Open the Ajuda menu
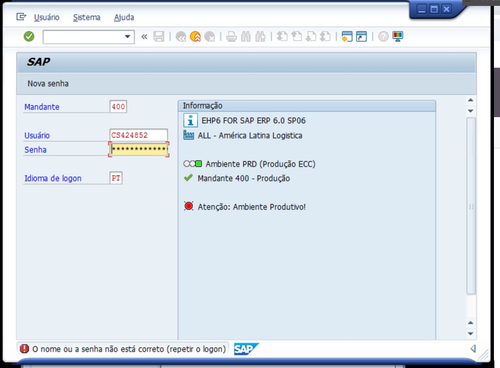The image size is (500, 368). (x=124, y=17)
